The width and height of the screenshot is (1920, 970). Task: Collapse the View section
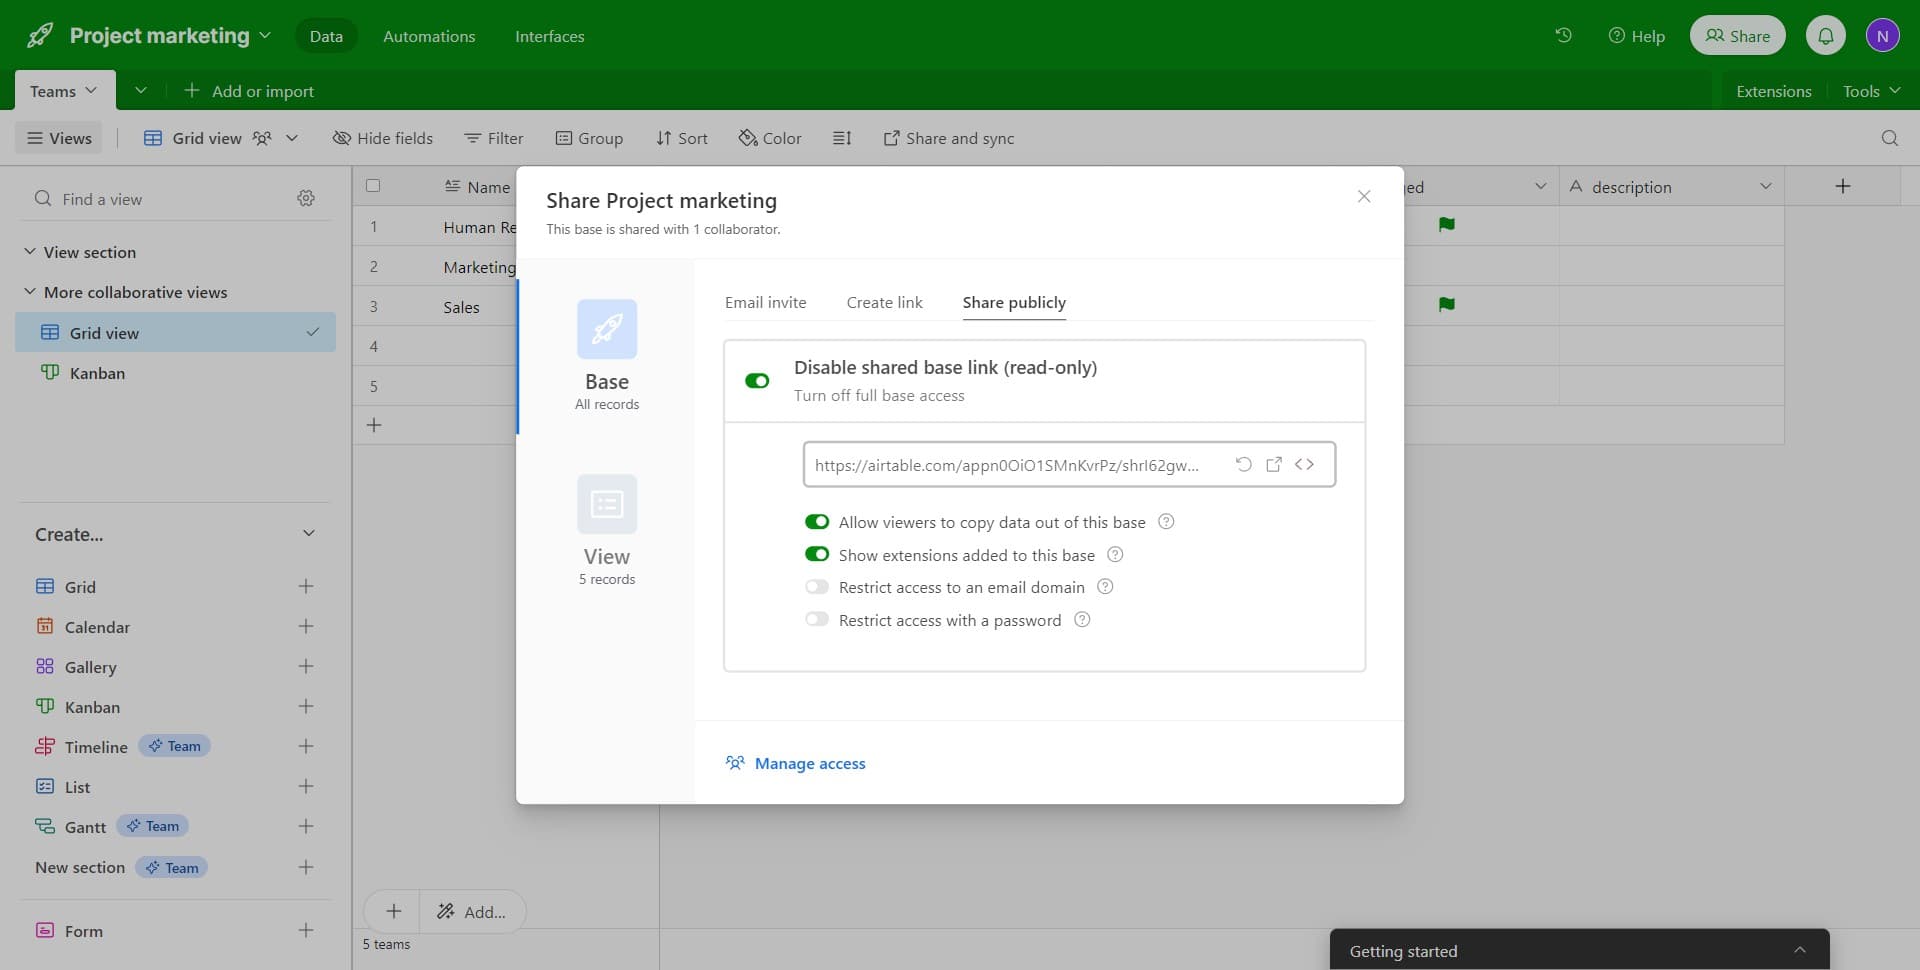pos(30,252)
